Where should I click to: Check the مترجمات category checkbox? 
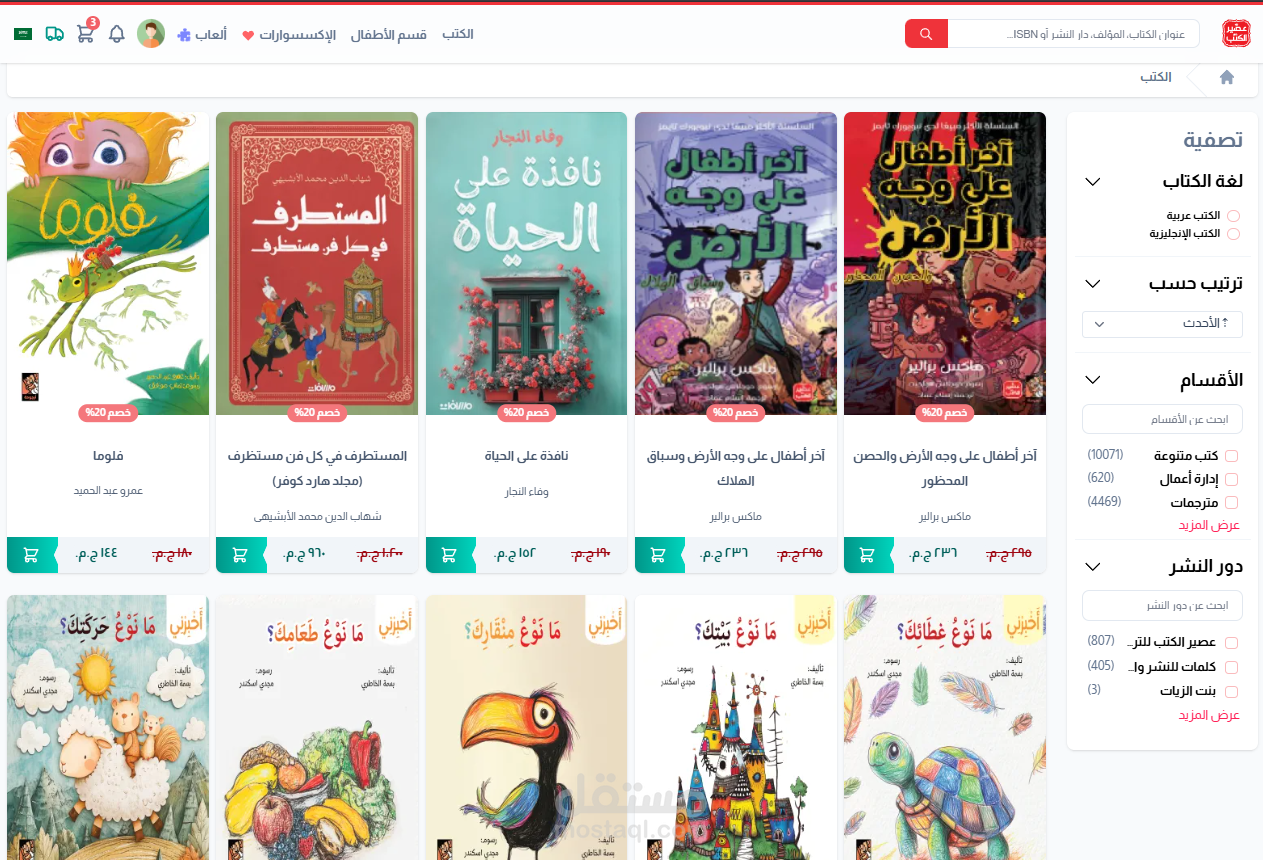tap(1232, 503)
